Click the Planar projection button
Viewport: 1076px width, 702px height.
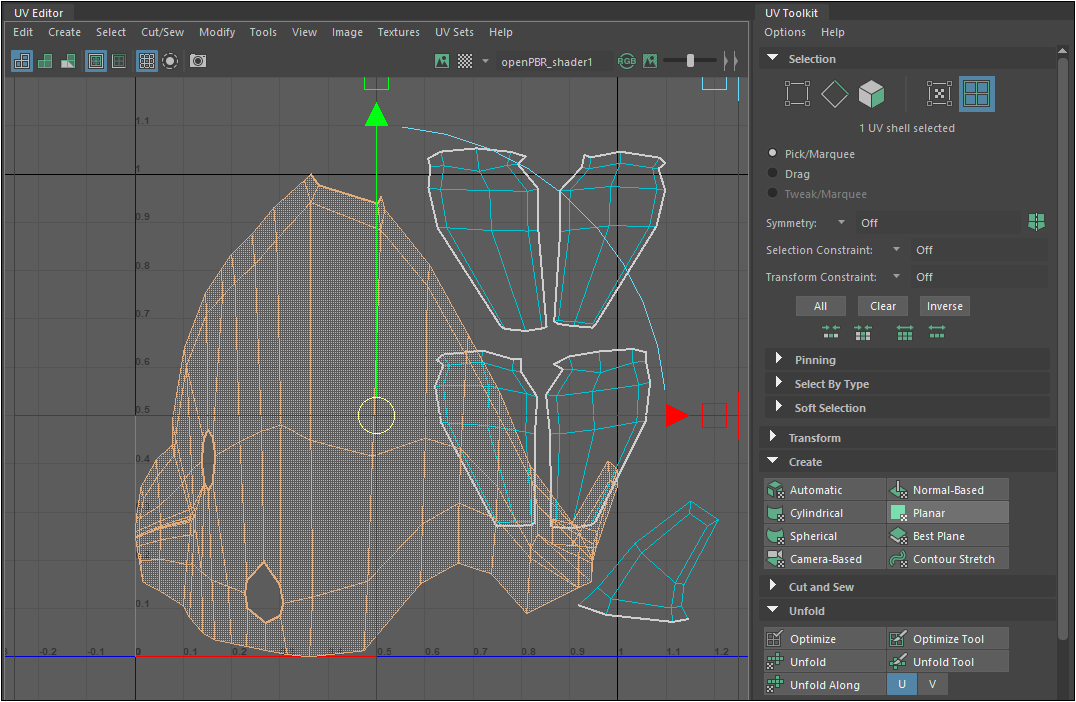click(947, 513)
